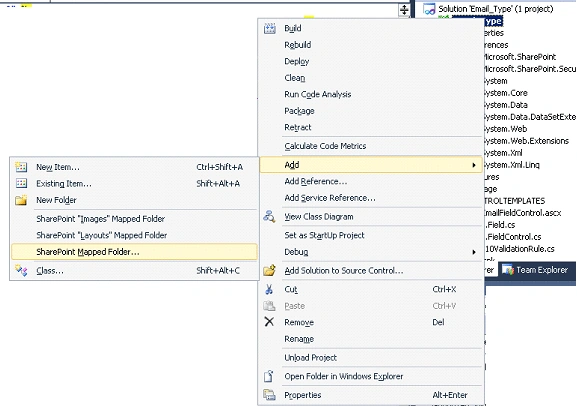This screenshot has width=577, height=406.
Task: Click the View Class Diagram icon
Action: click(269, 216)
